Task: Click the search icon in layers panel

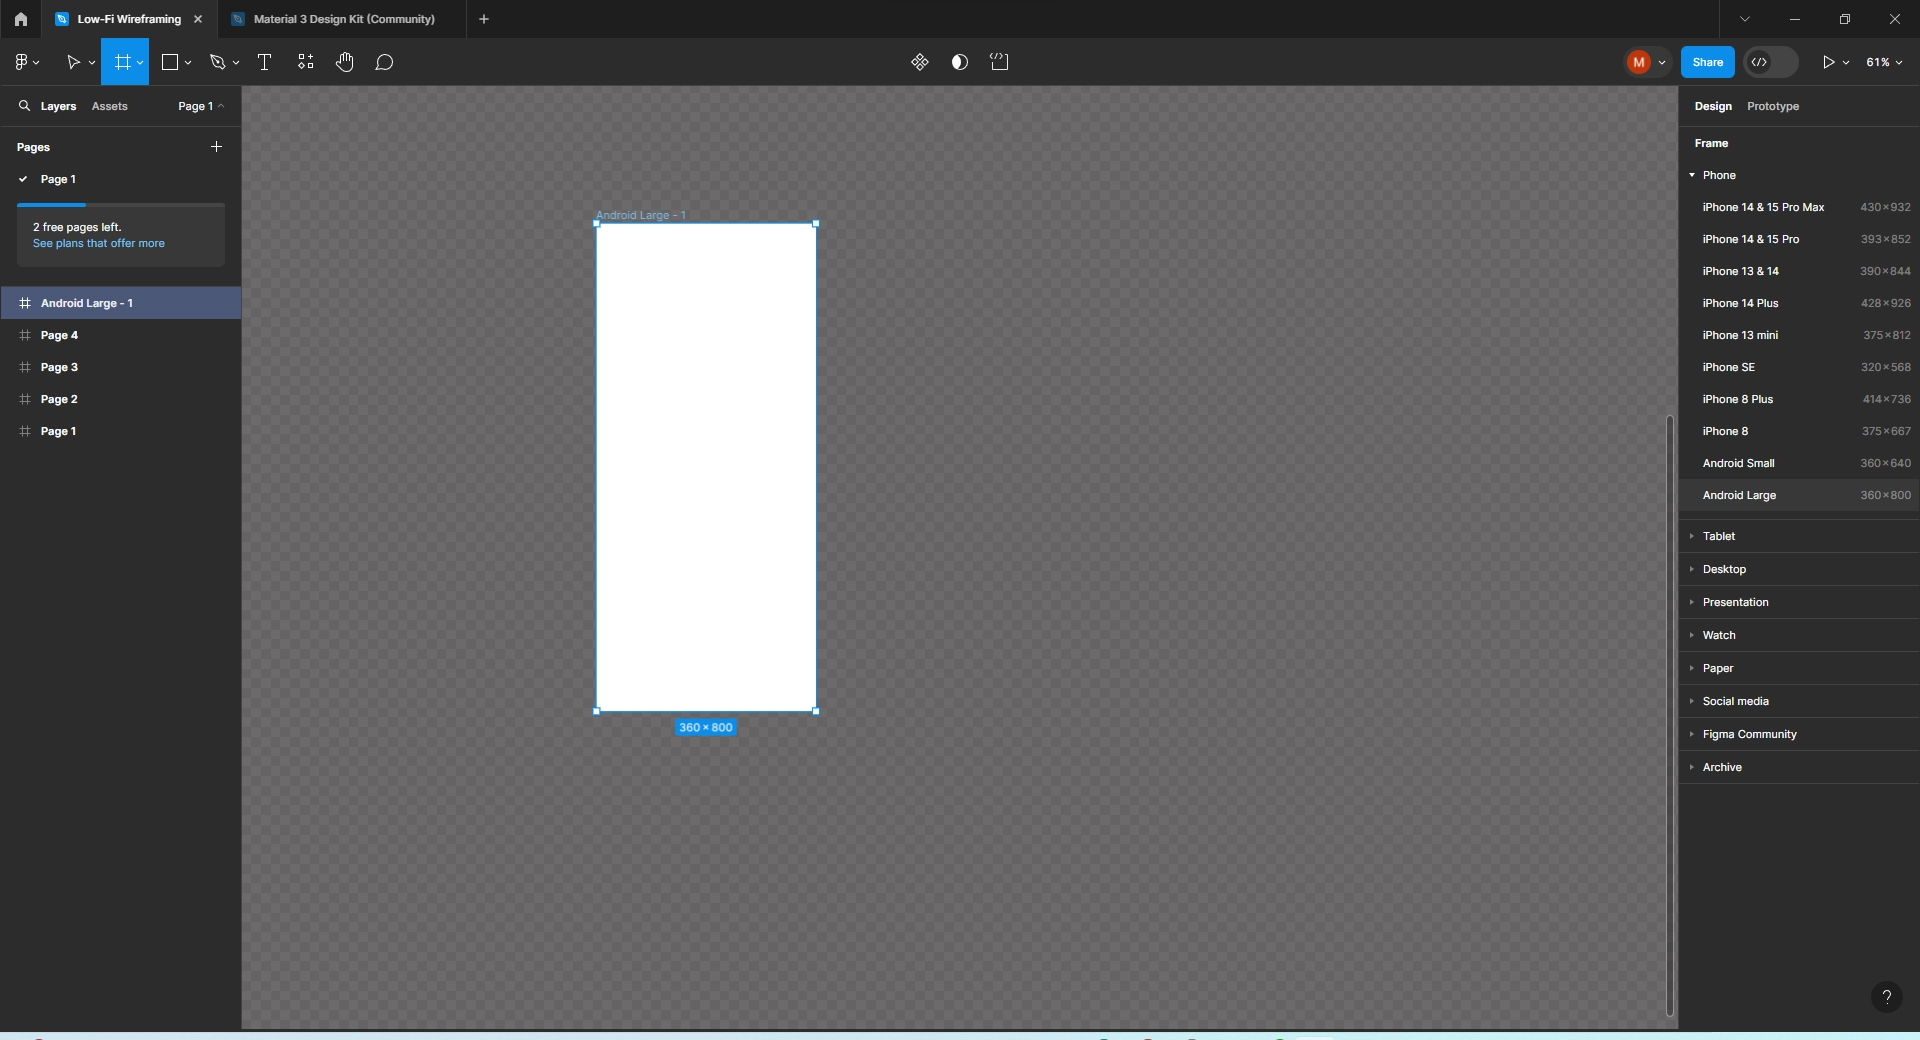Action: pyautogui.click(x=24, y=105)
